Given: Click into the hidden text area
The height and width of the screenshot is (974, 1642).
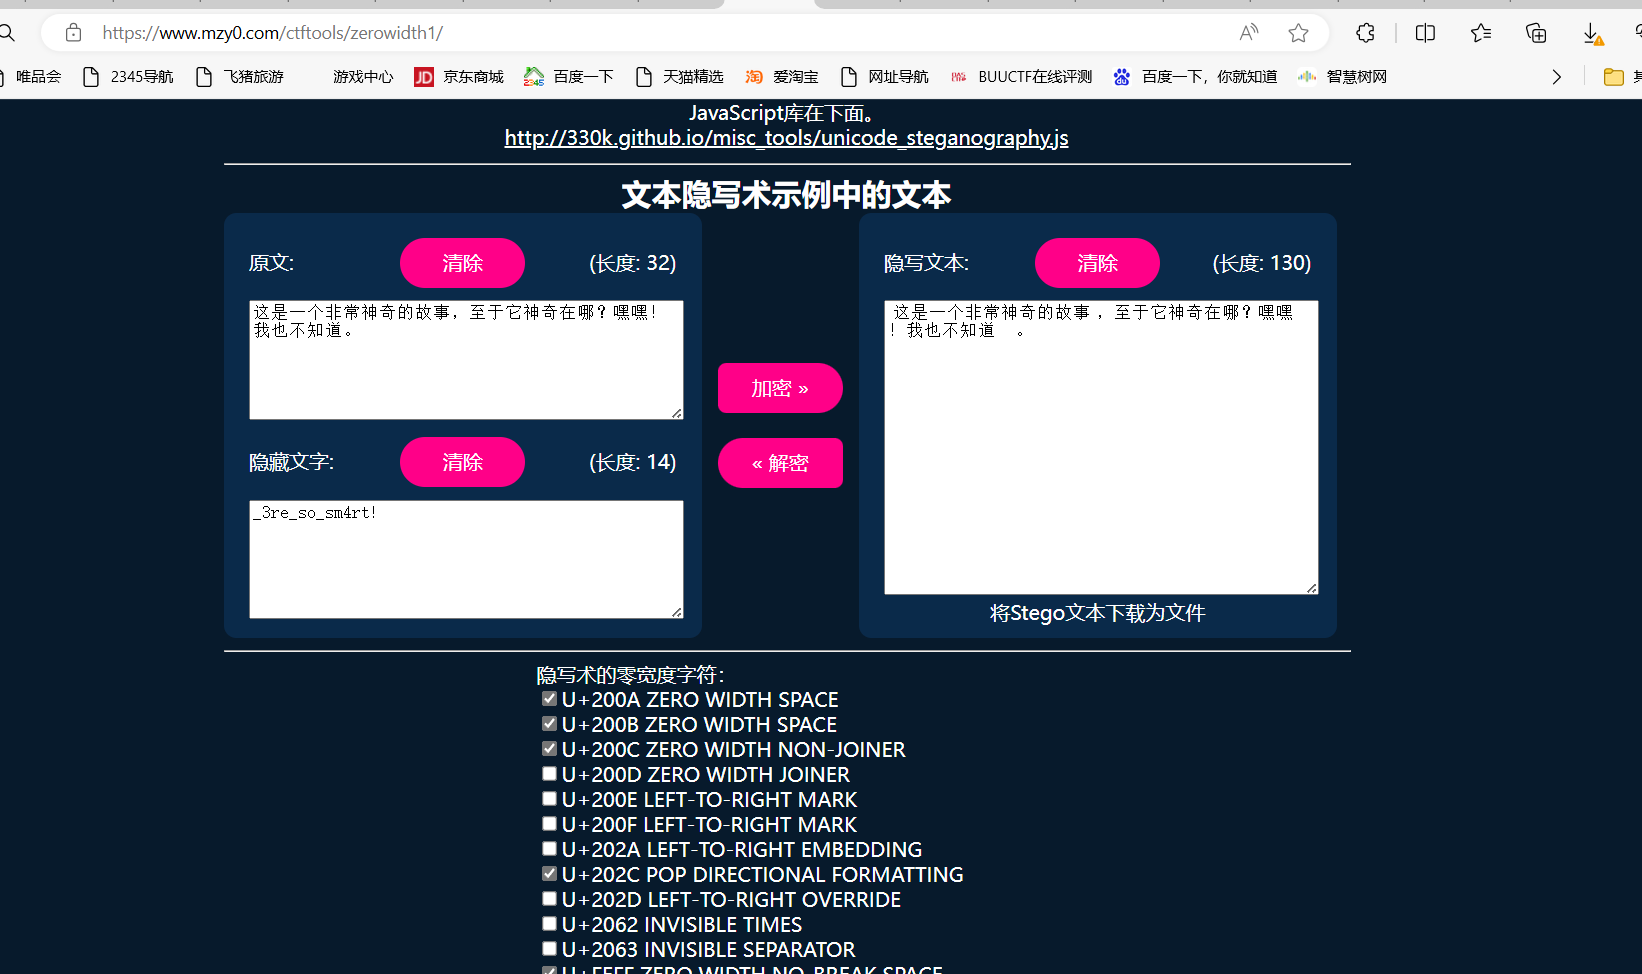Looking at the screenshot, I should 466,559.
